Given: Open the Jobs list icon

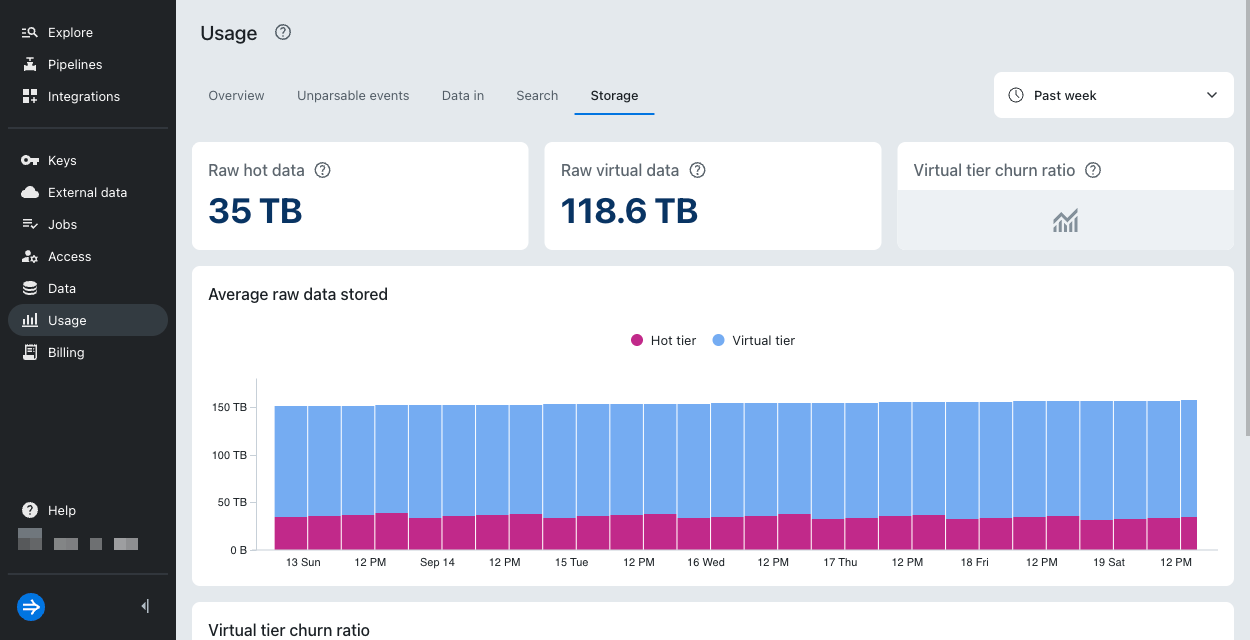Looking at the screenshot, I should tap(30, 224).
